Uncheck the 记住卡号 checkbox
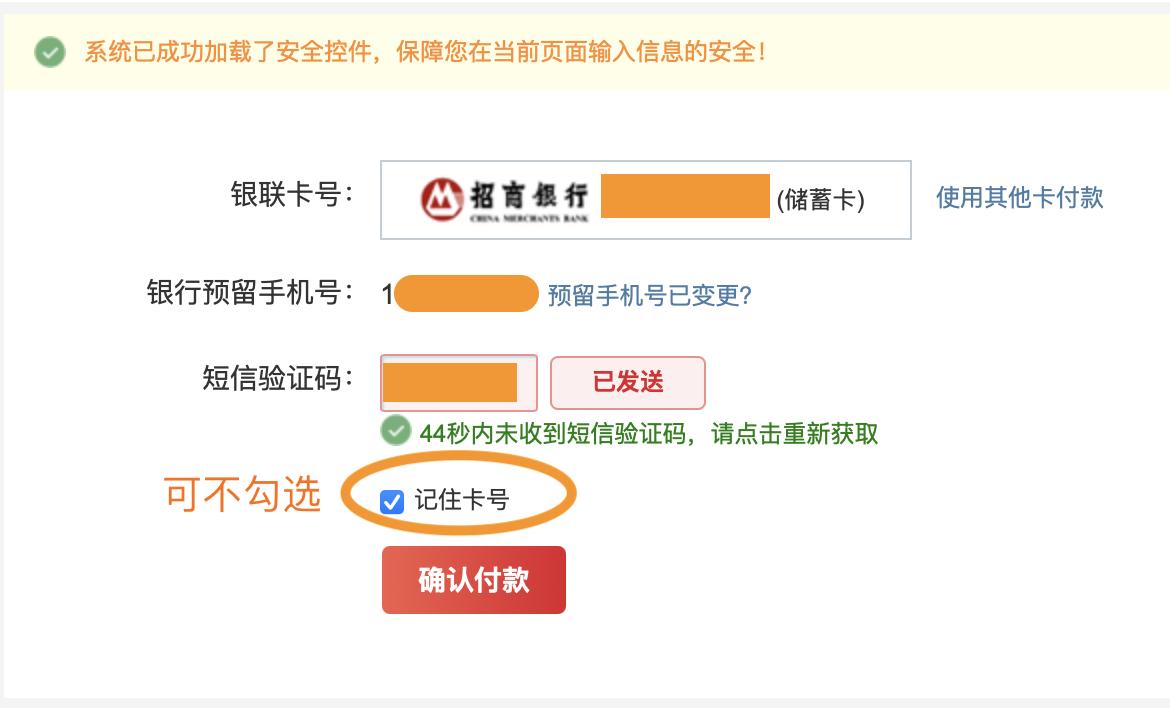 [x=393, y=501]
